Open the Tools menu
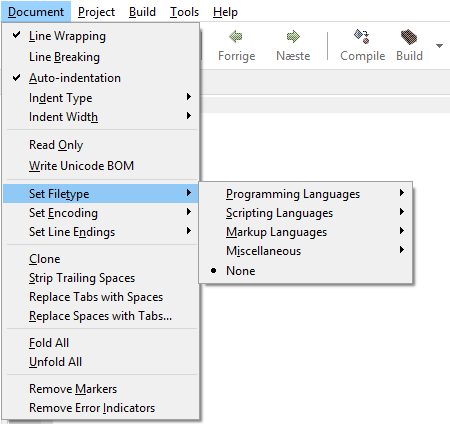The height and width of the screenshot is (424, 450). click(x=184, y=12)
